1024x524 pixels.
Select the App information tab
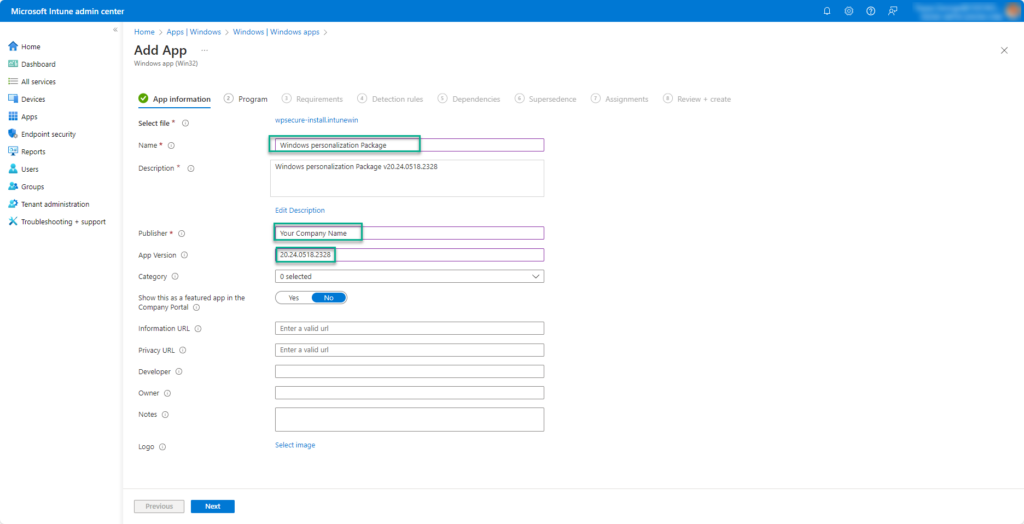click(174, 99)
